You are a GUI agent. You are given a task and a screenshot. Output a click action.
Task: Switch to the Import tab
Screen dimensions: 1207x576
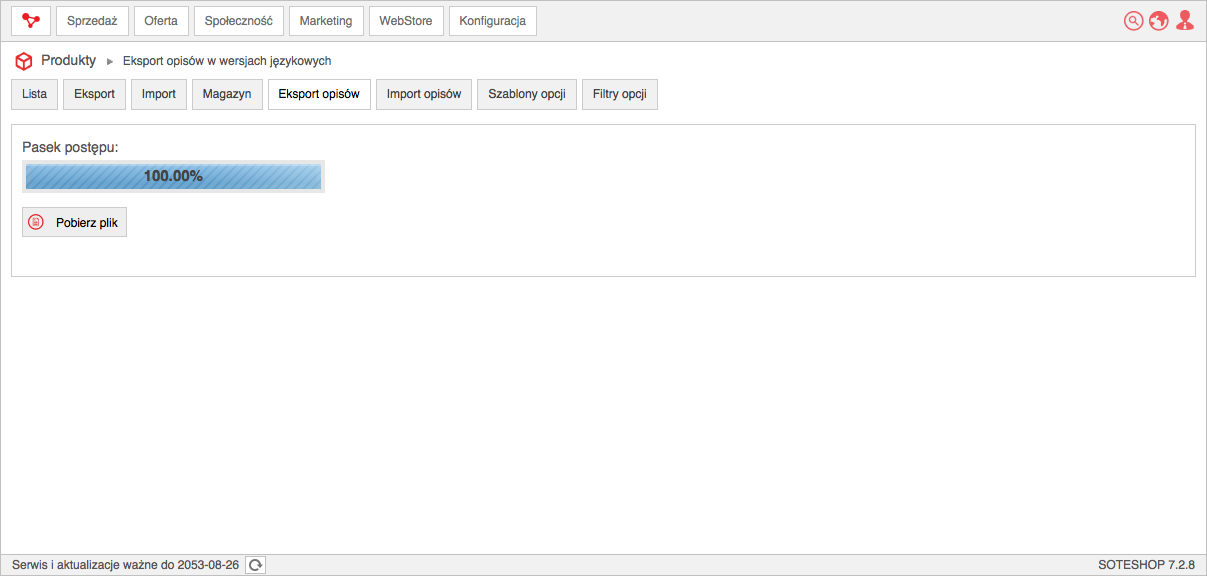[159, 94]
